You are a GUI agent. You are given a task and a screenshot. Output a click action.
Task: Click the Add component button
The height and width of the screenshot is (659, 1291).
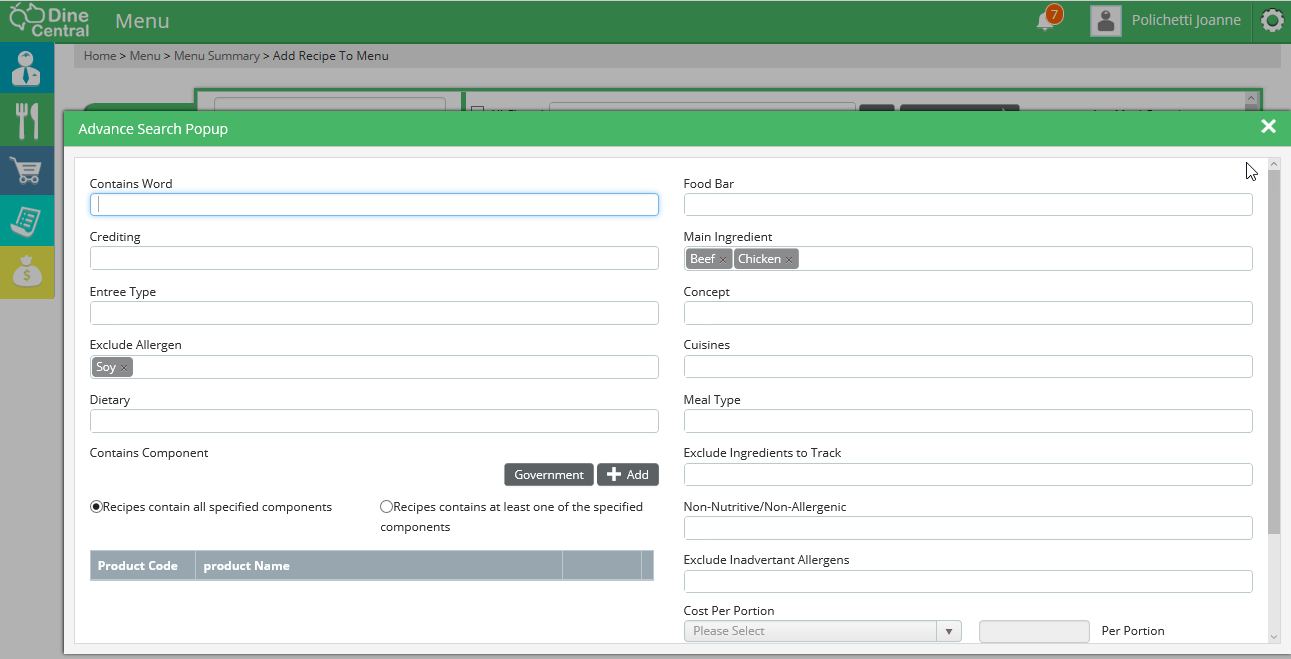628,475
